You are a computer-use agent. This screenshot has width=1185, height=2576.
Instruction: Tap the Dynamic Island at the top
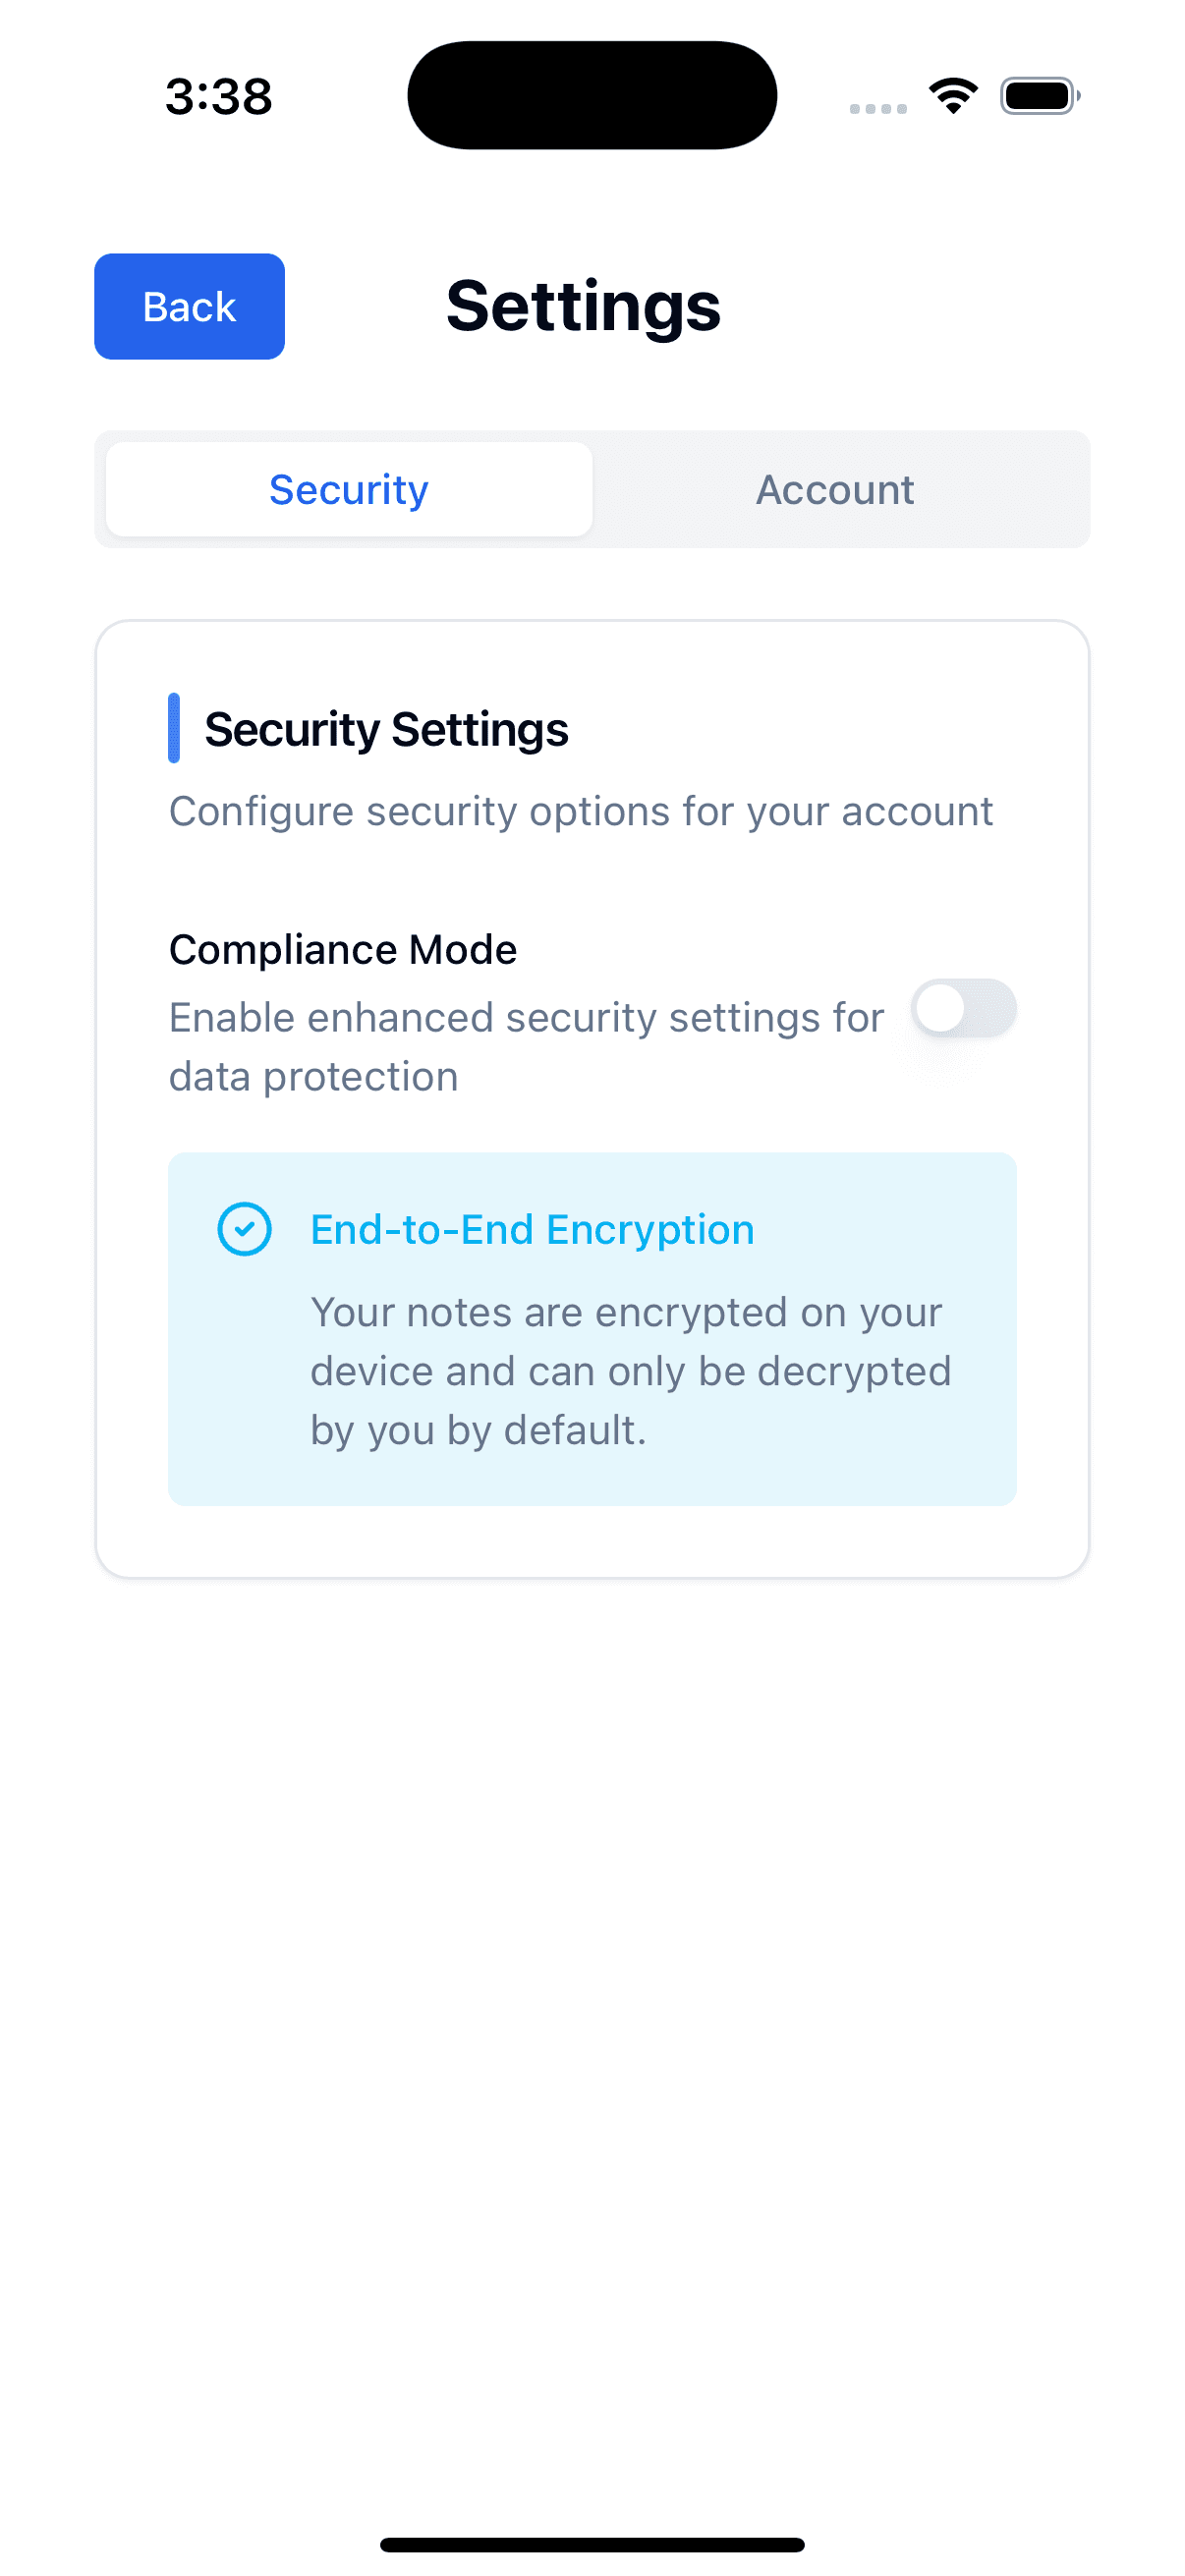coord(592,95)
